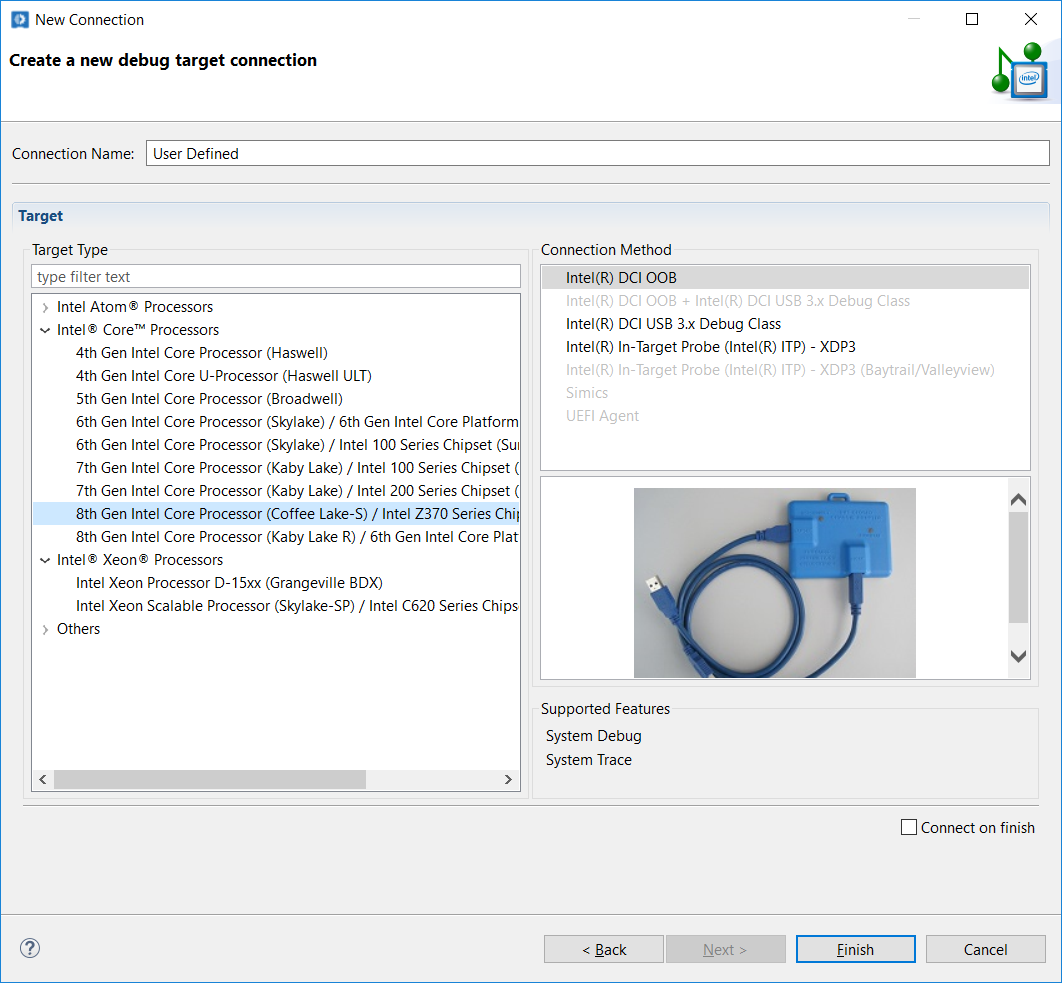
Task: Click the Cancel button
Action: tap(985, 949)
